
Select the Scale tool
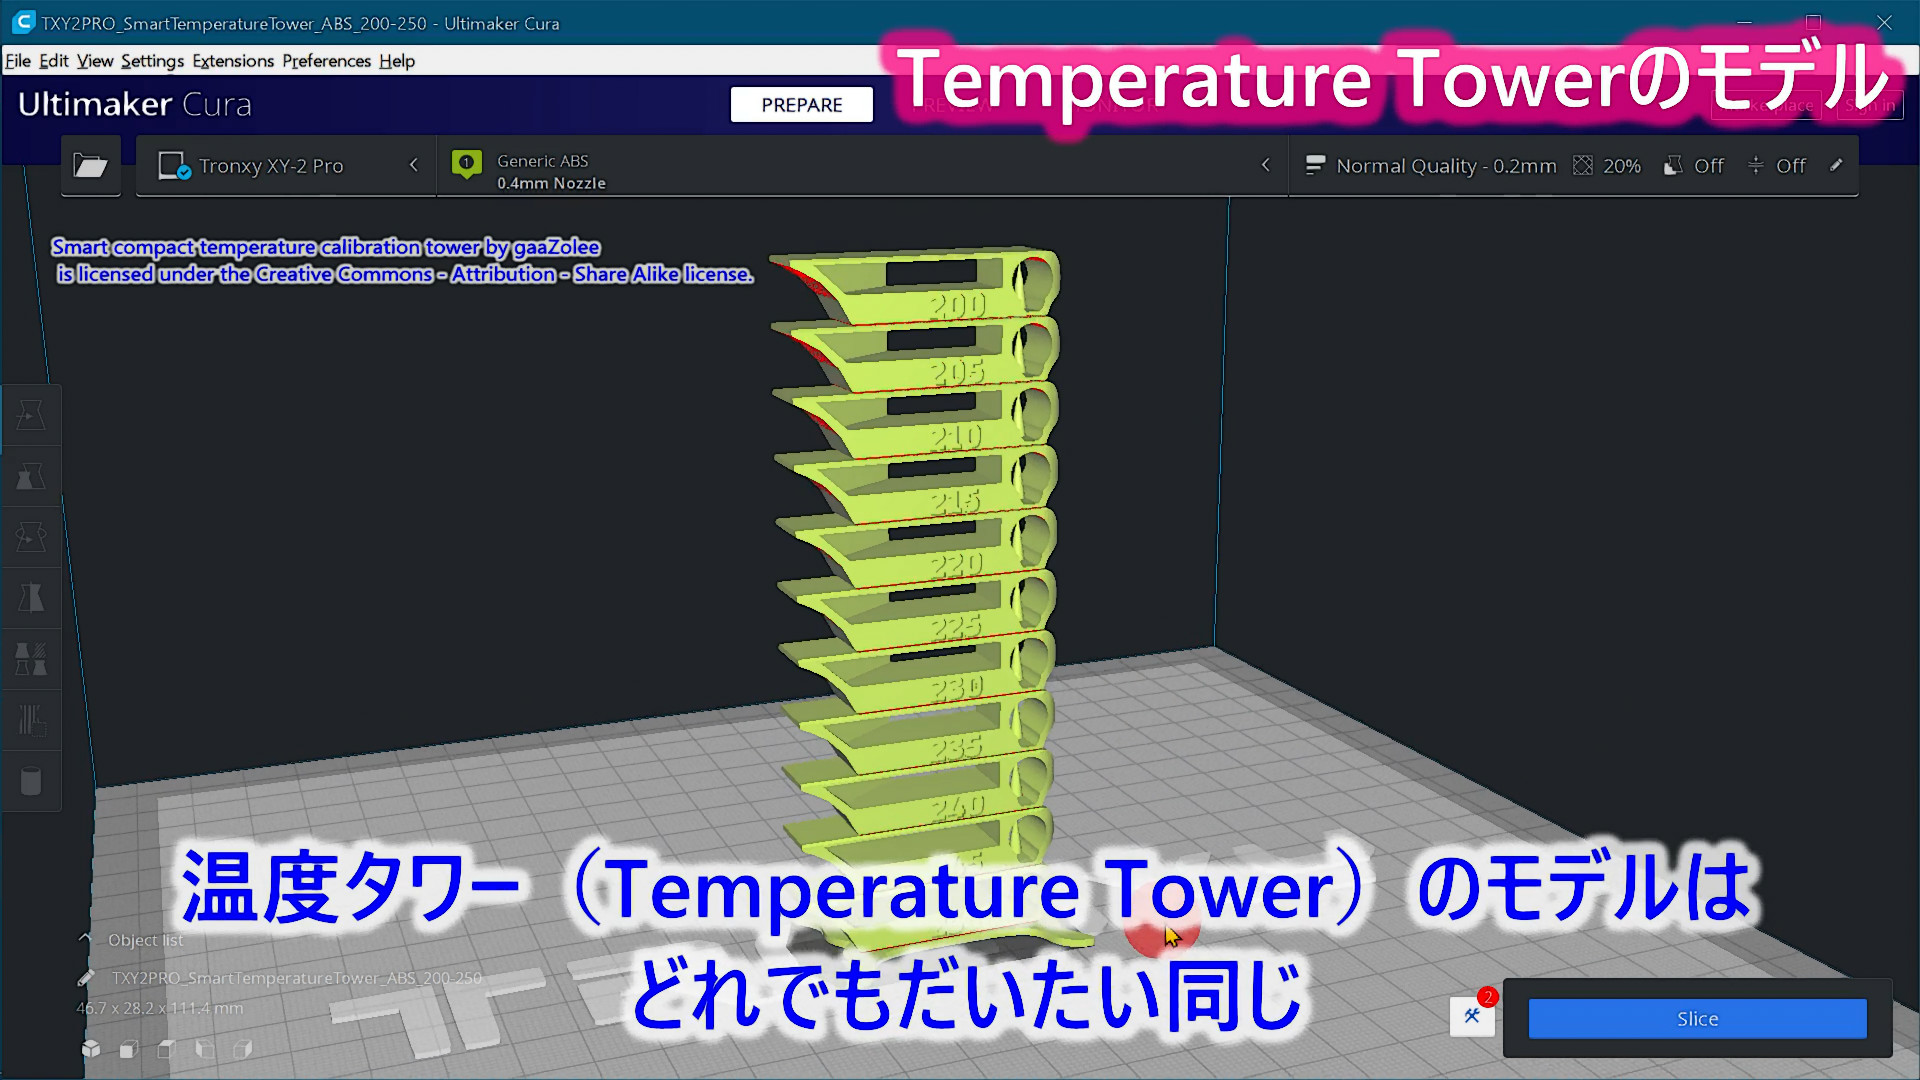[x=31, y=477]
